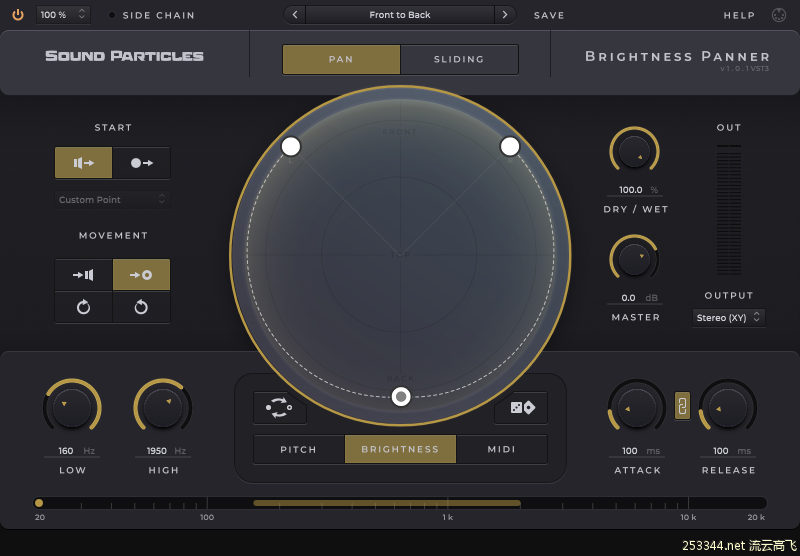Click the Brightness Panner title
This screenshot has height=556, width=800.
677,56
